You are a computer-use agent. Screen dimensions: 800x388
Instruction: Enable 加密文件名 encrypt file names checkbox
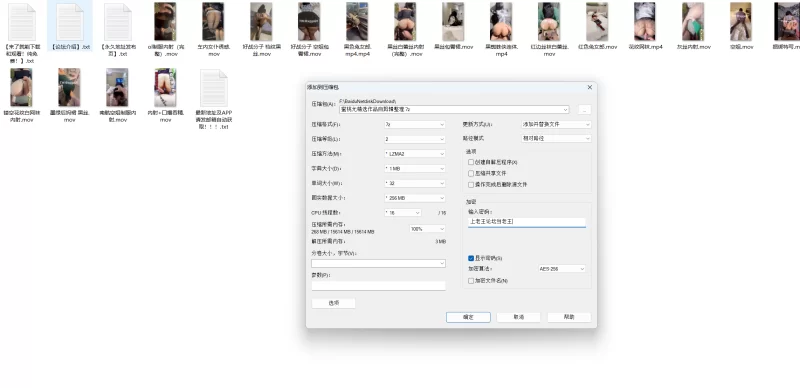point(470,281)
